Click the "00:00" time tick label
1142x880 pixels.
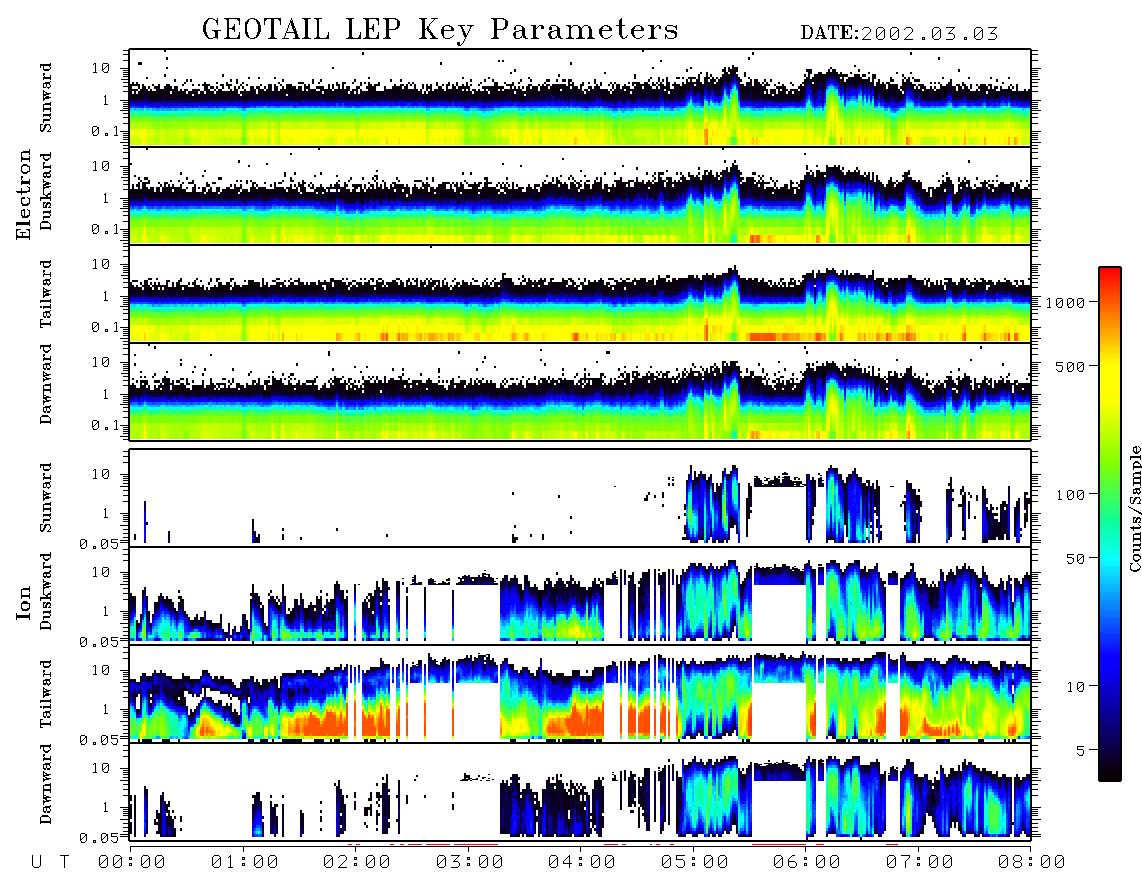(132, 862)
